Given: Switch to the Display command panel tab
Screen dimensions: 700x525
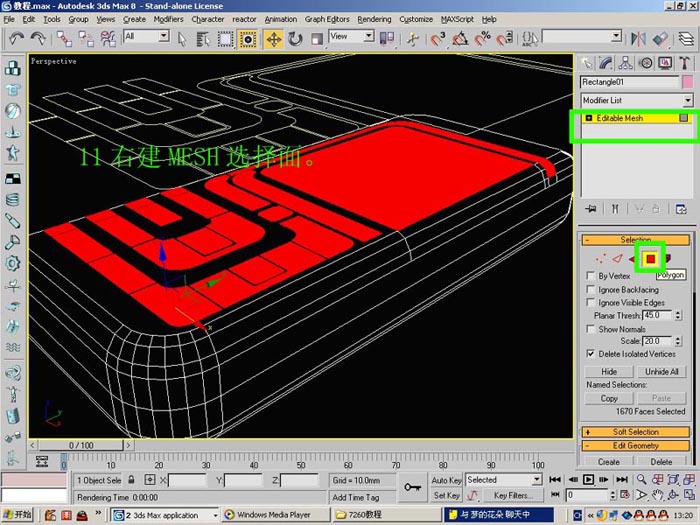Looking at the screenshot, I should [x=665, y=63].
